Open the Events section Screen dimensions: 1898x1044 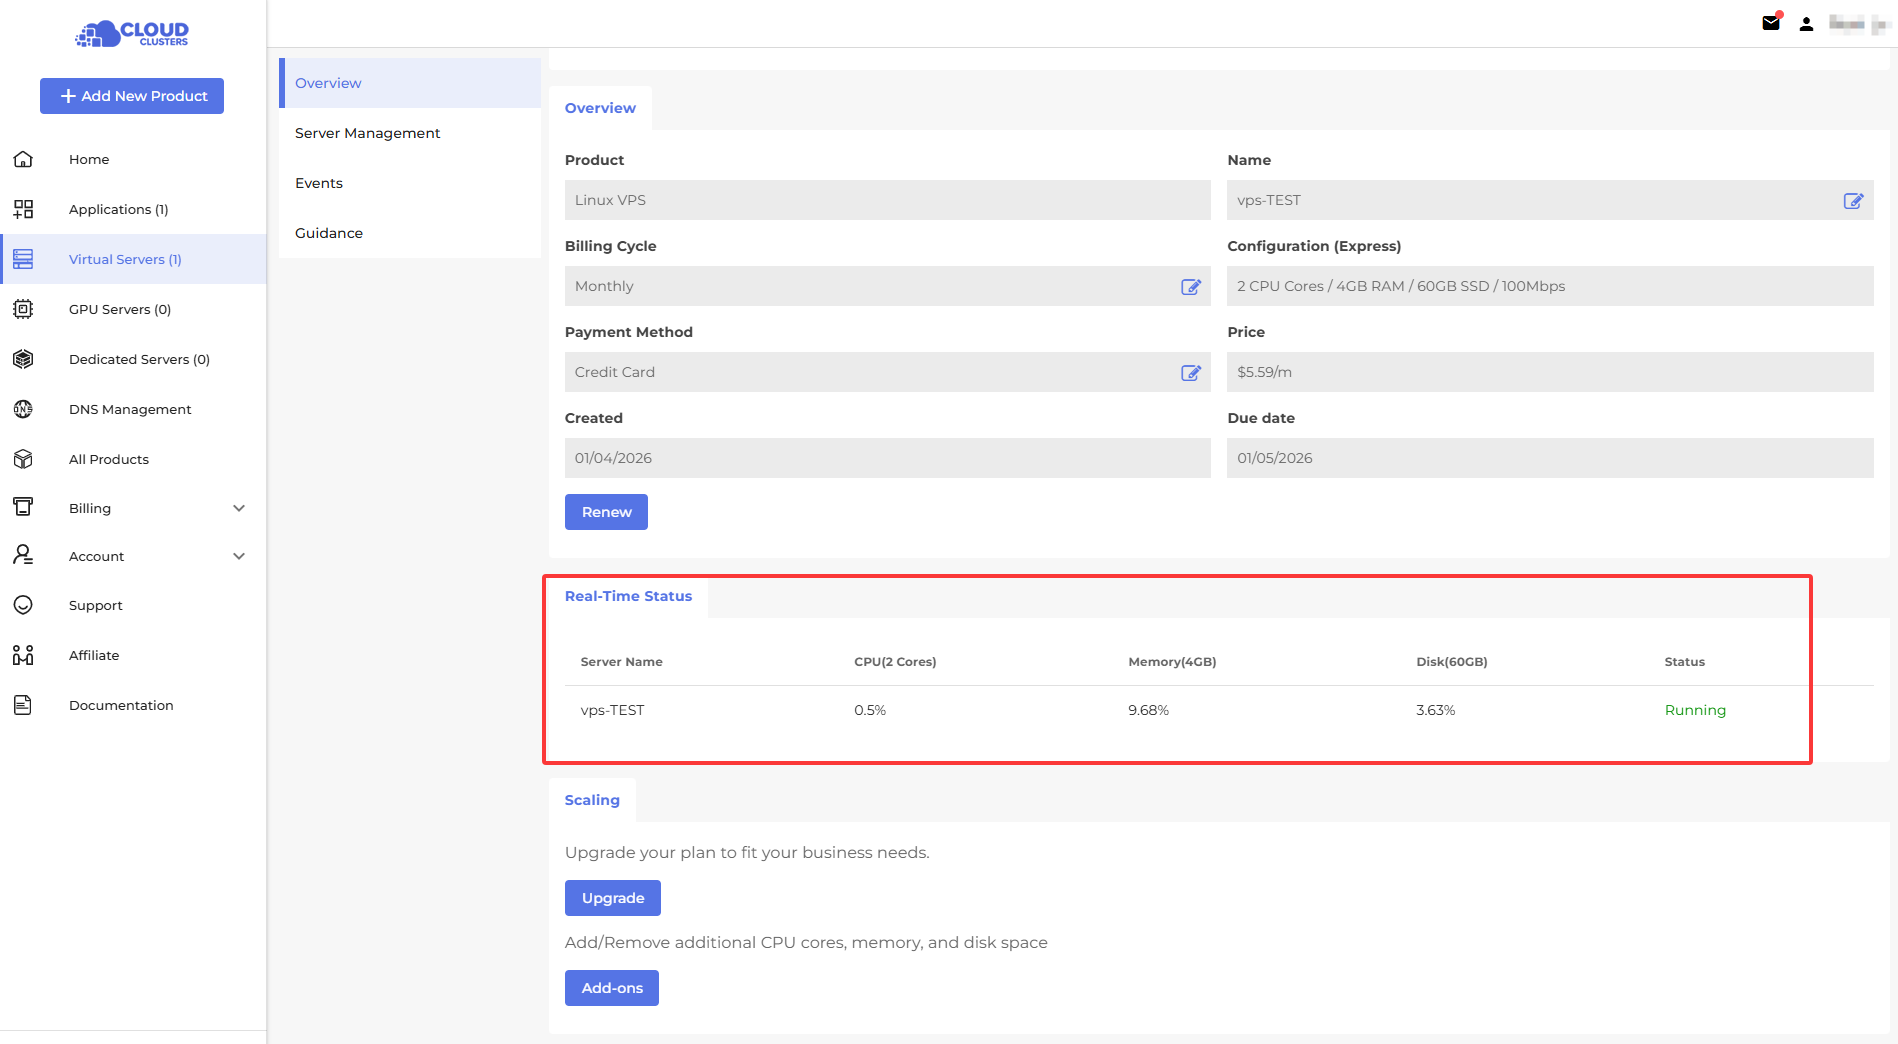[x=319, y=183]
